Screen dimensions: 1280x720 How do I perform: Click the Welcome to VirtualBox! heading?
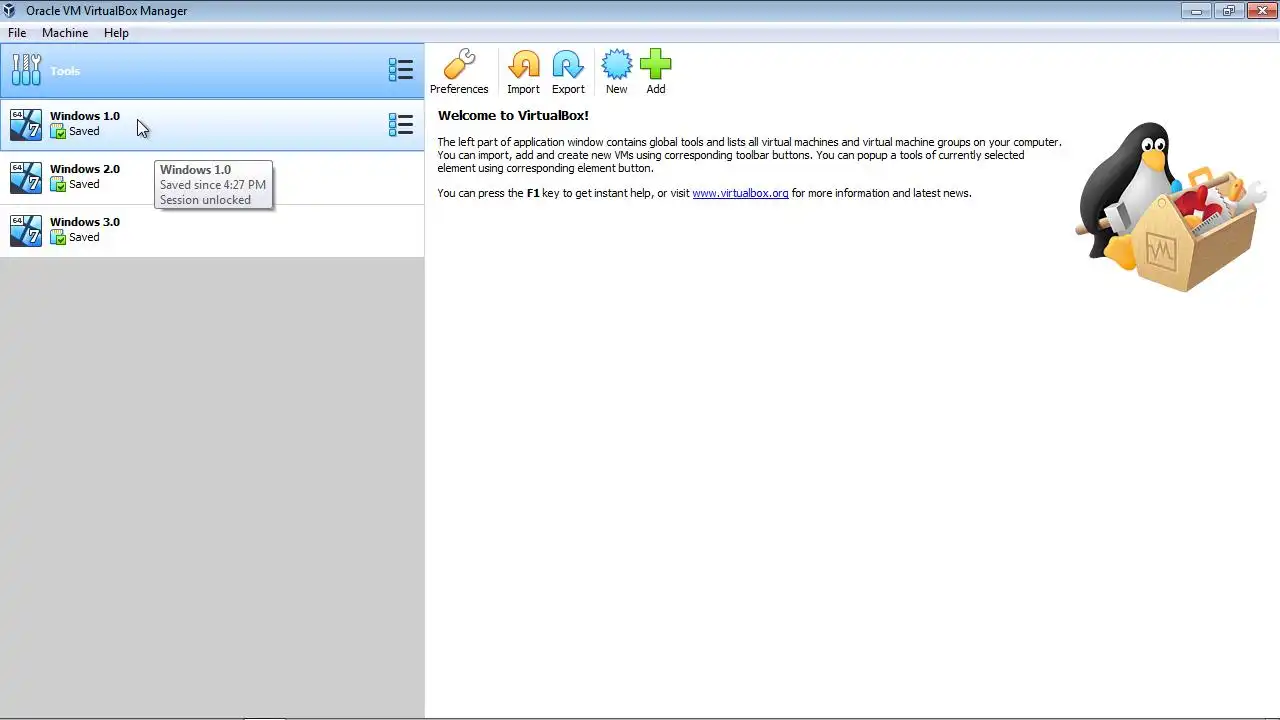point(513,116)
